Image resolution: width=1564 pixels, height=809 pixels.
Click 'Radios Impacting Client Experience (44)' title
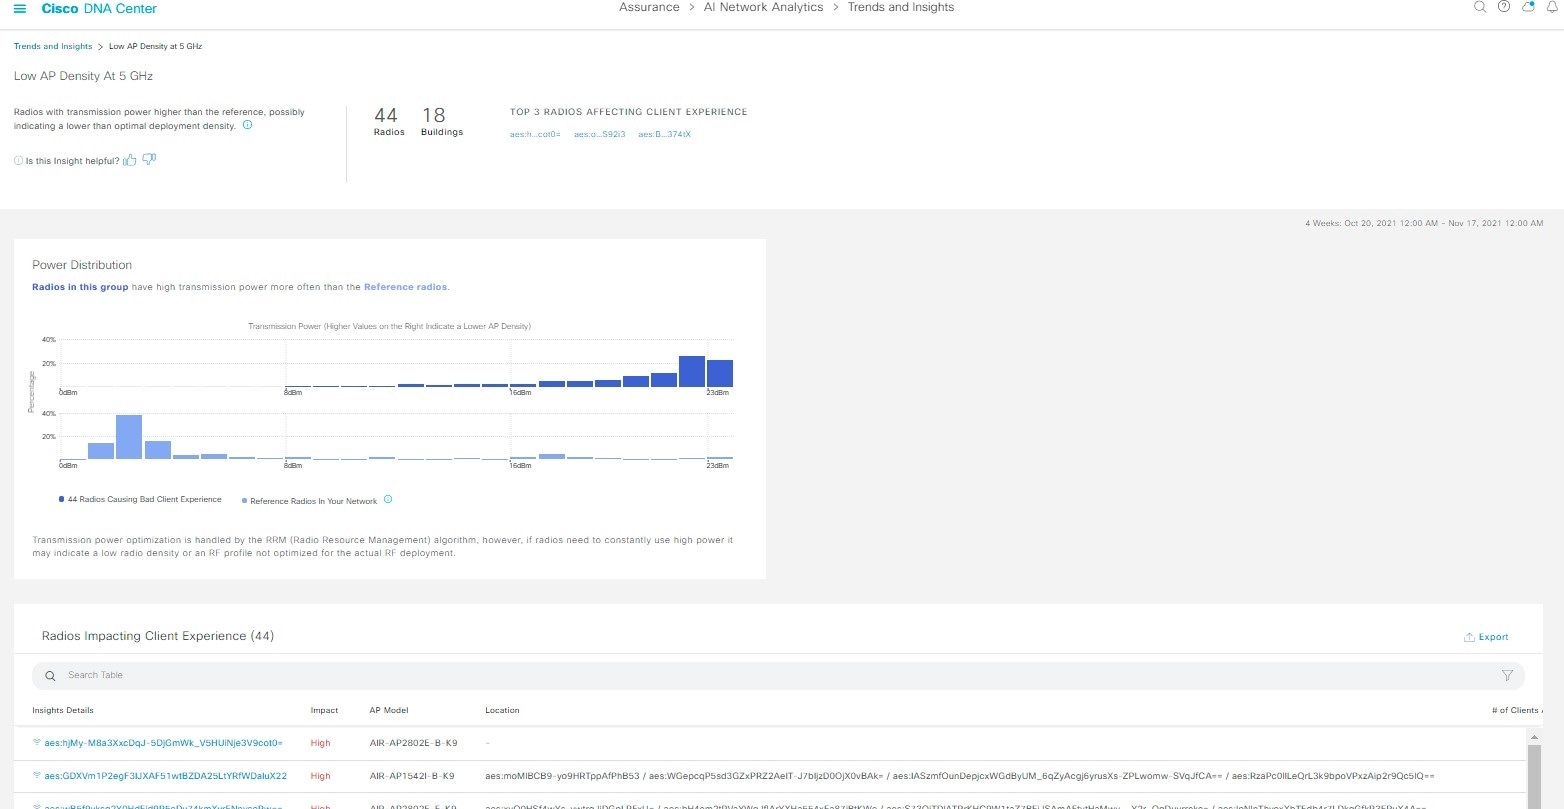(x=158, y=636)
